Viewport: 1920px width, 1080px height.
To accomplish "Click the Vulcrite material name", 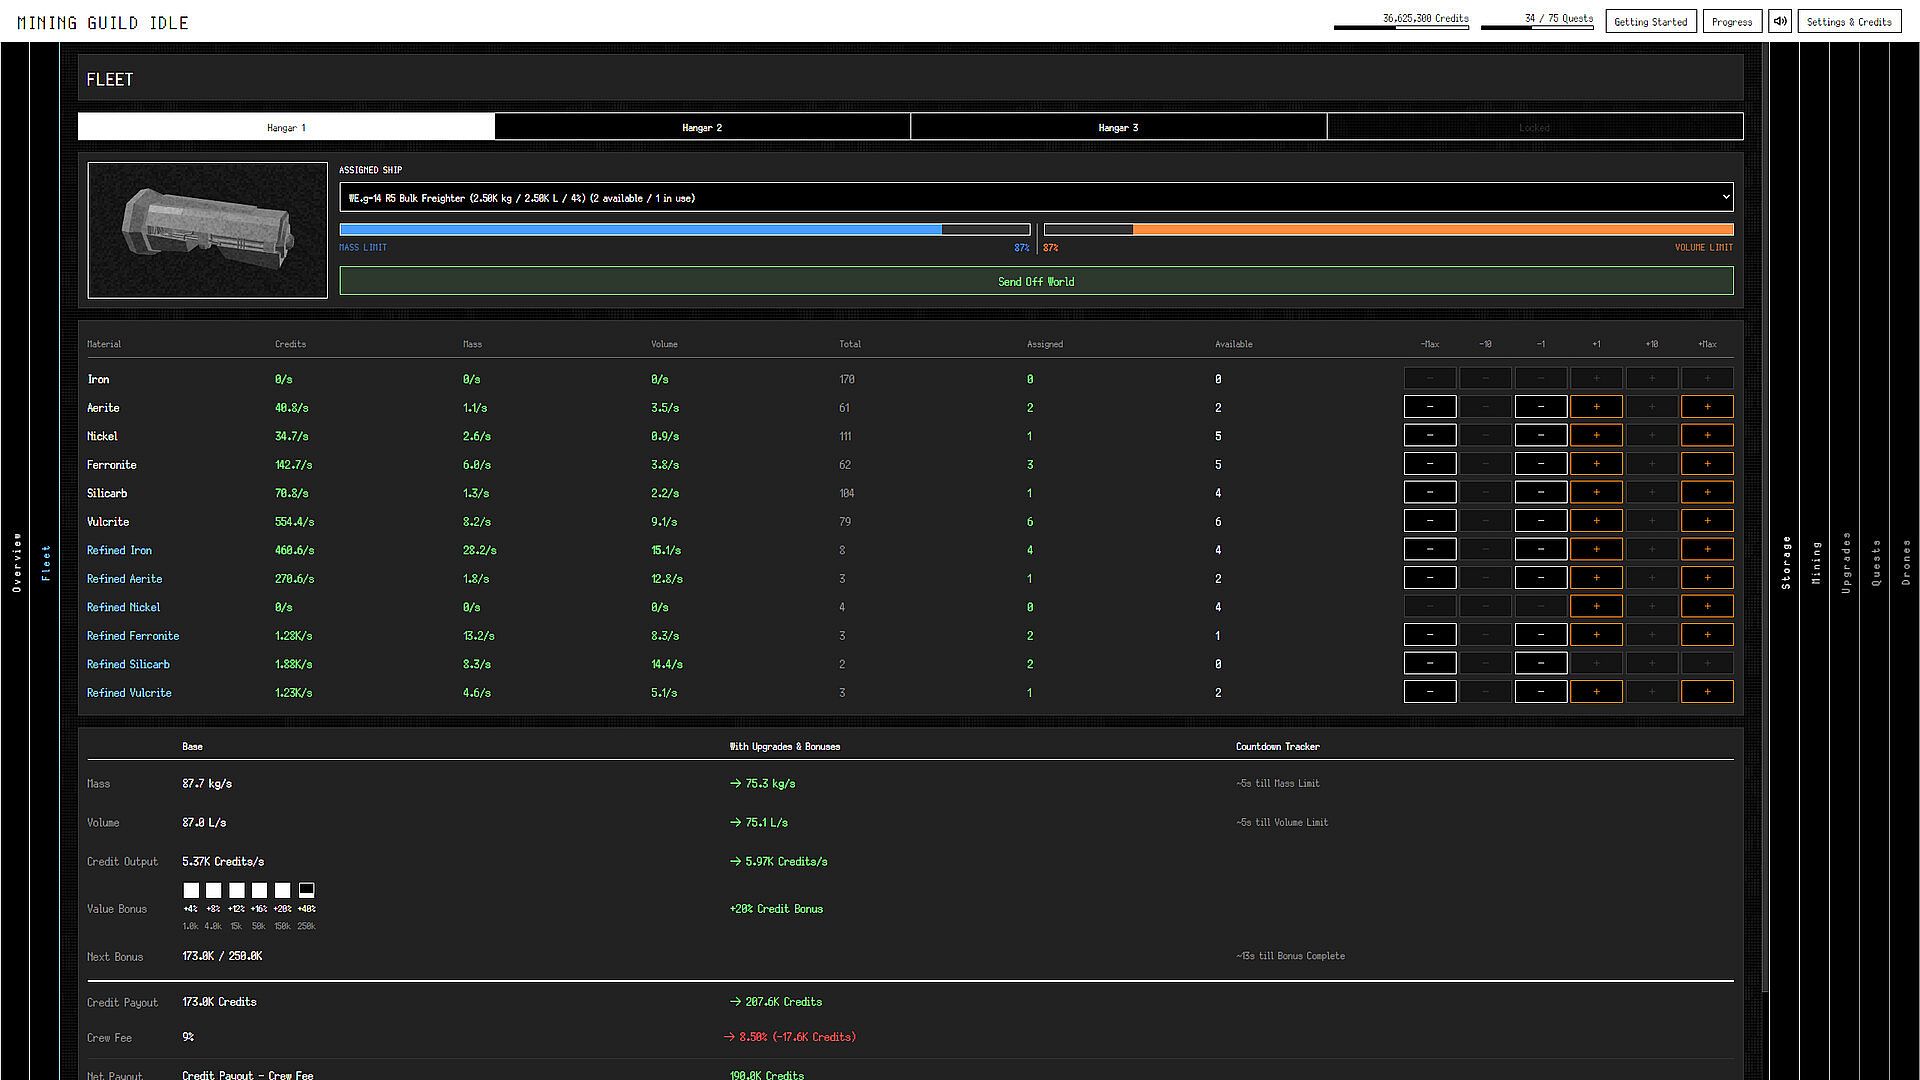I will click(108, 522).
